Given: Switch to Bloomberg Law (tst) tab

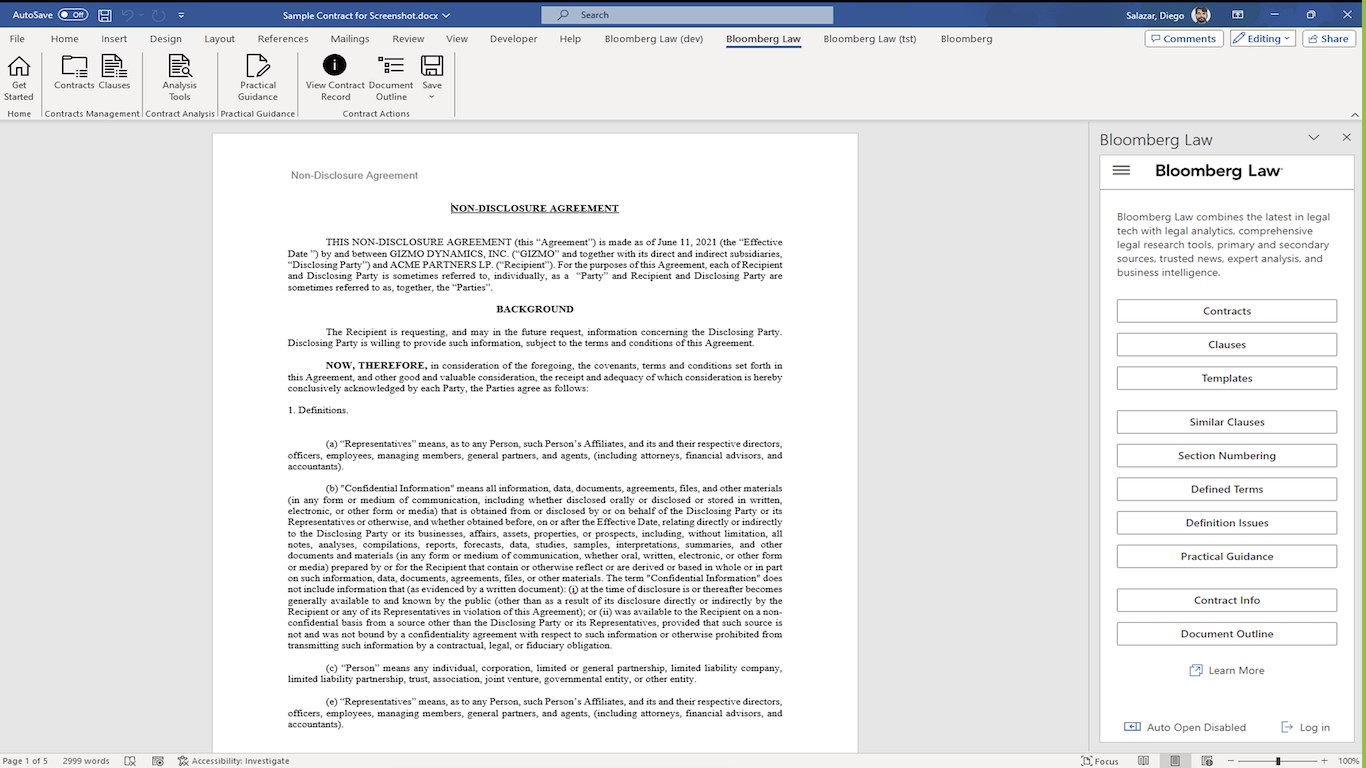Looking at the screenshot, I should [870, 39].
